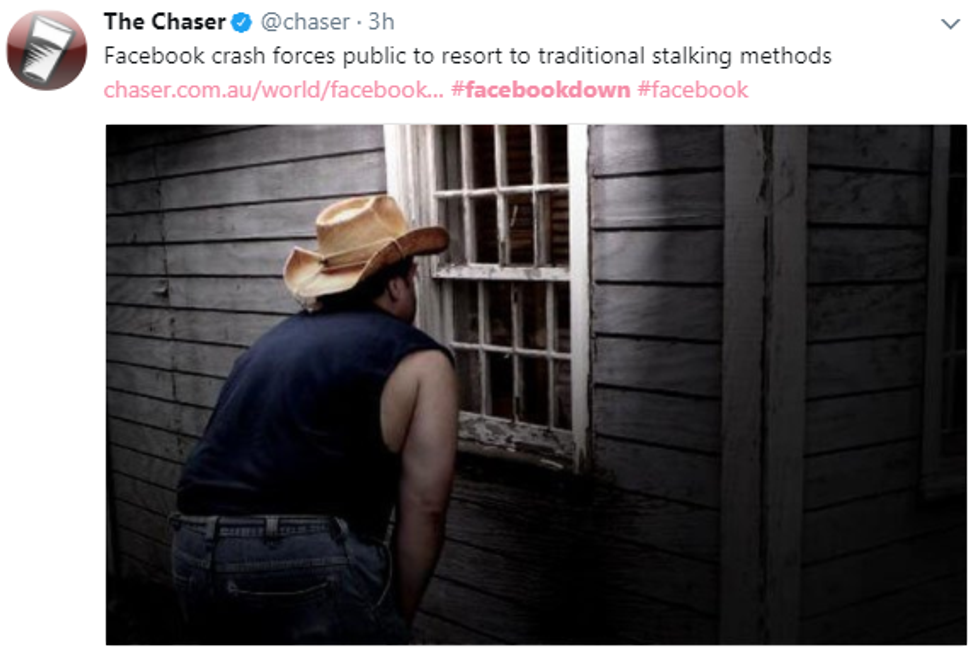Open the chaser.com.au/world/facebook article link

tap(274, 90)
